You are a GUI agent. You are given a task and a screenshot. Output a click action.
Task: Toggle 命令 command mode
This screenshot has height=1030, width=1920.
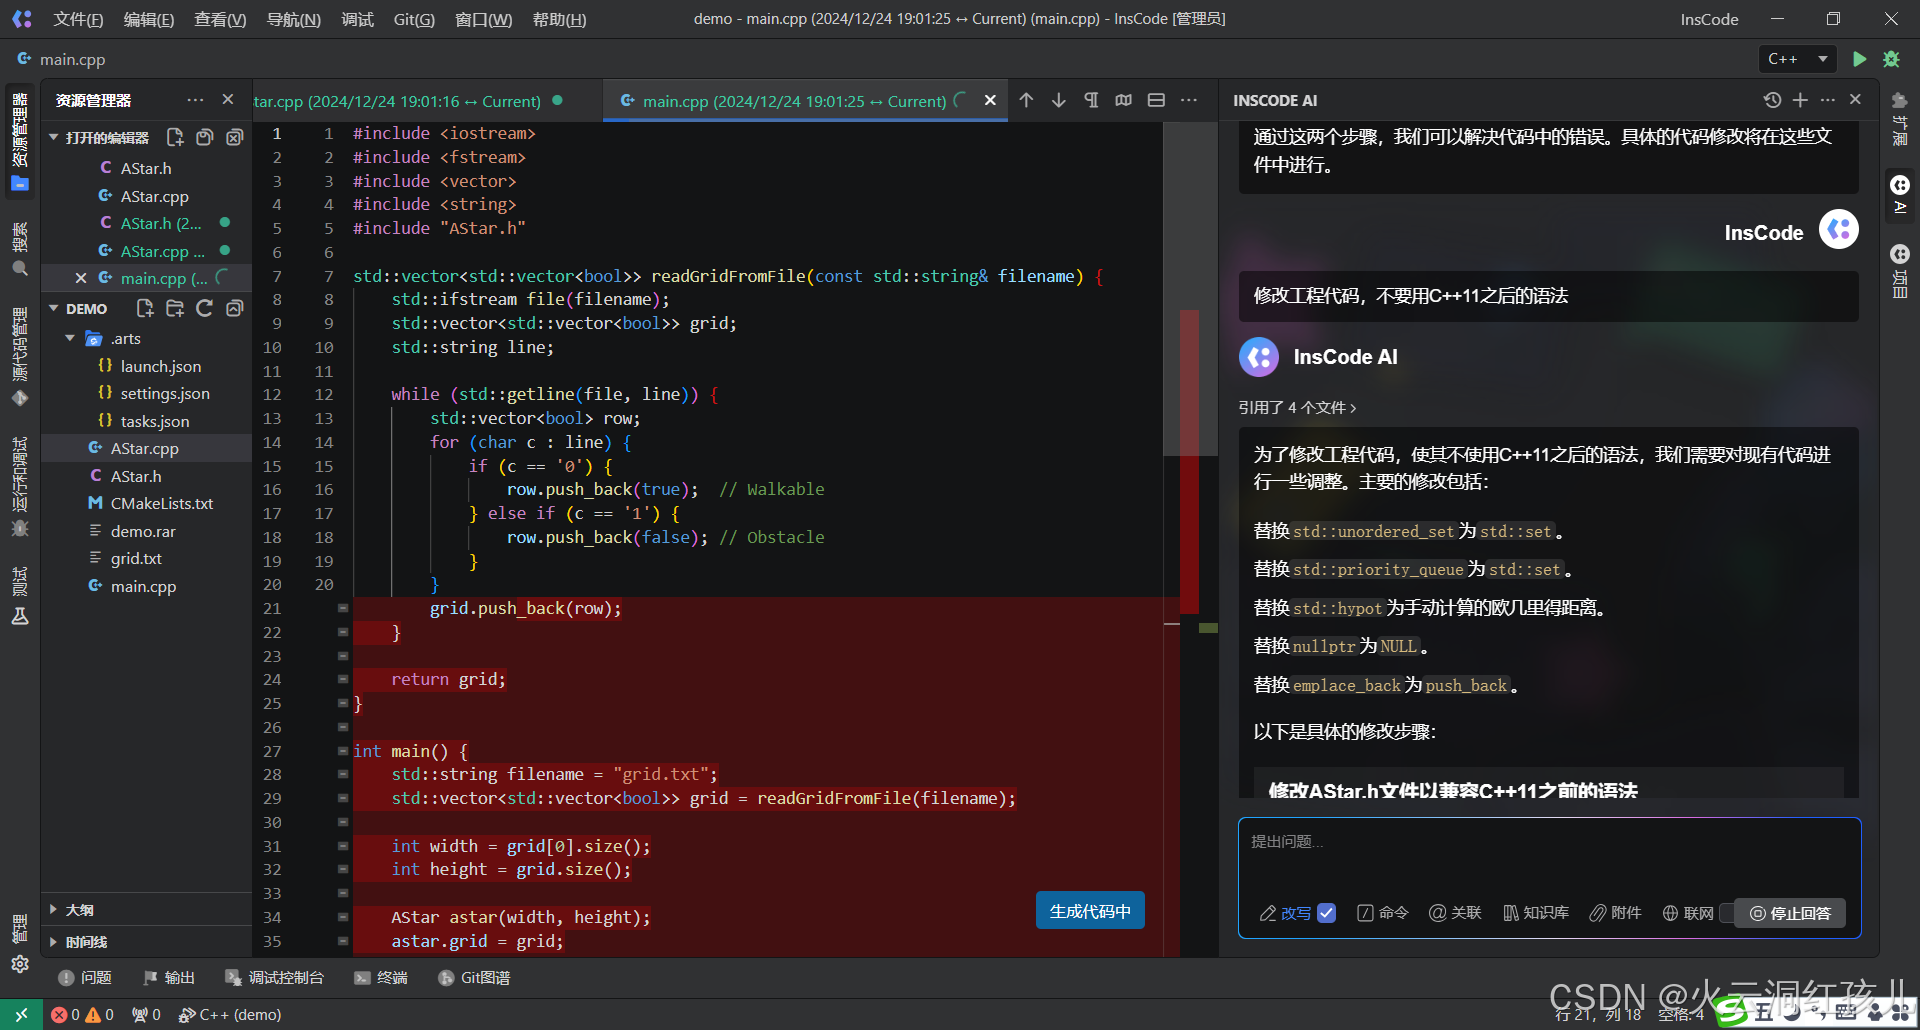(x=1383, y=913)
